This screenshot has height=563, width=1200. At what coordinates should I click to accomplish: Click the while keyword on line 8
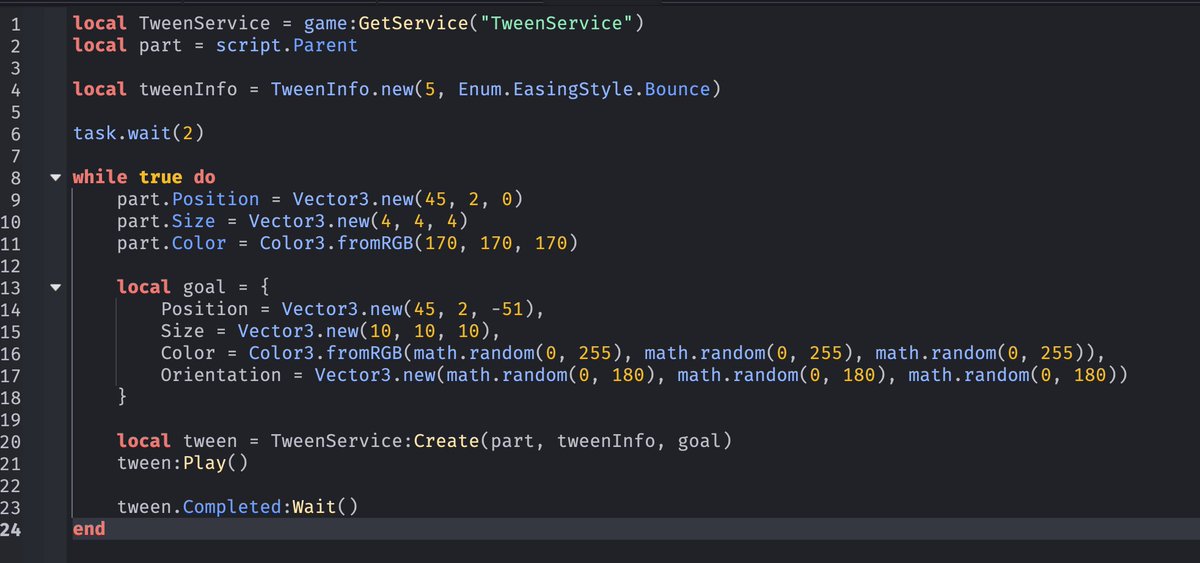[100, 177]
